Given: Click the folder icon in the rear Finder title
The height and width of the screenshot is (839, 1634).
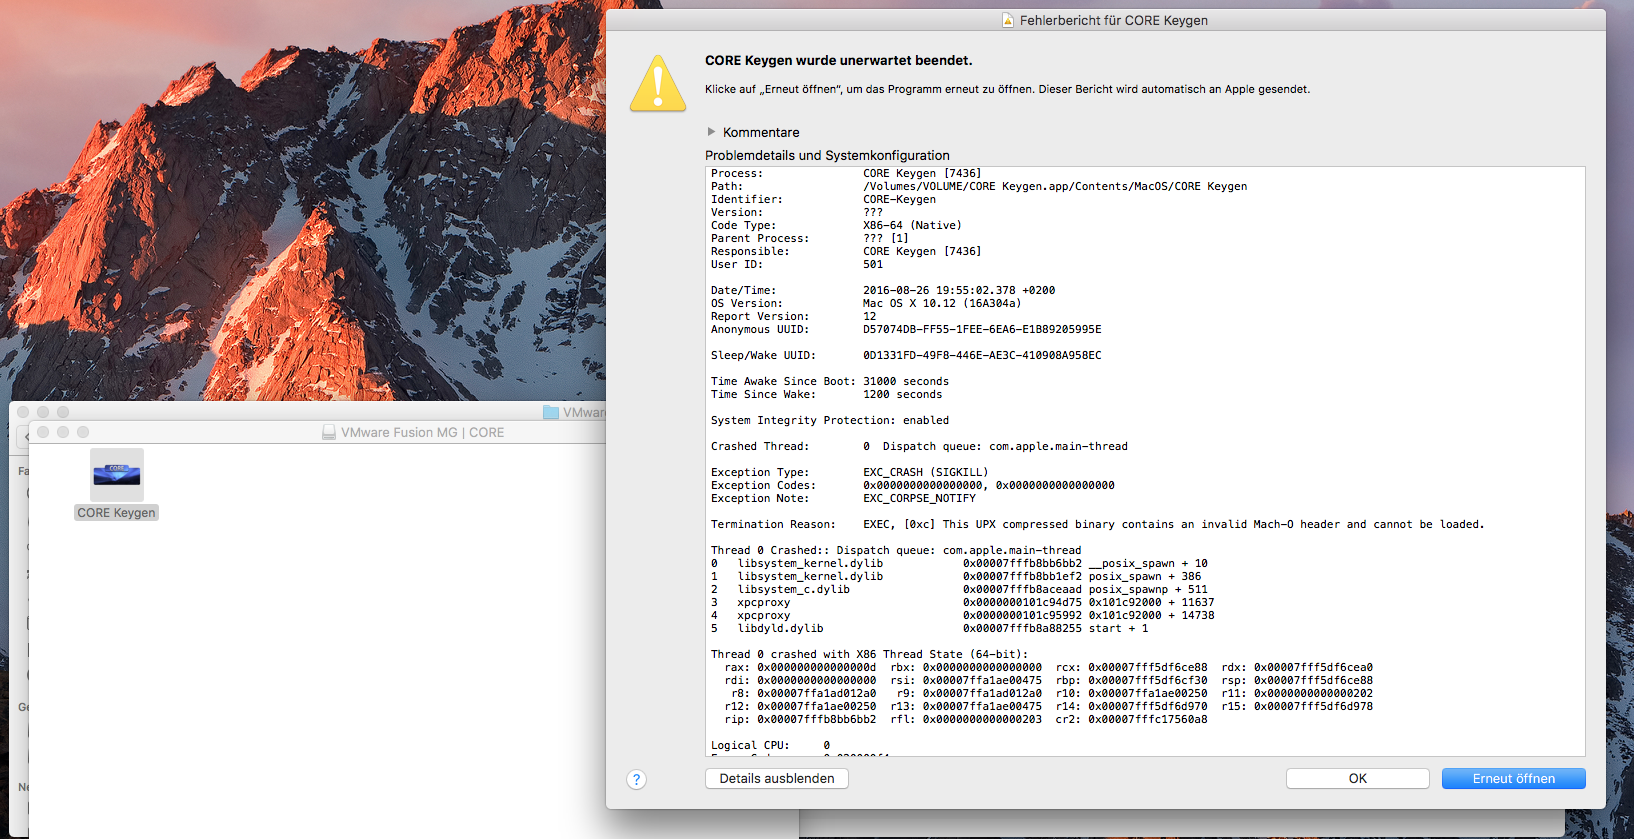Looking at the screenshot, I should point(550,412).
